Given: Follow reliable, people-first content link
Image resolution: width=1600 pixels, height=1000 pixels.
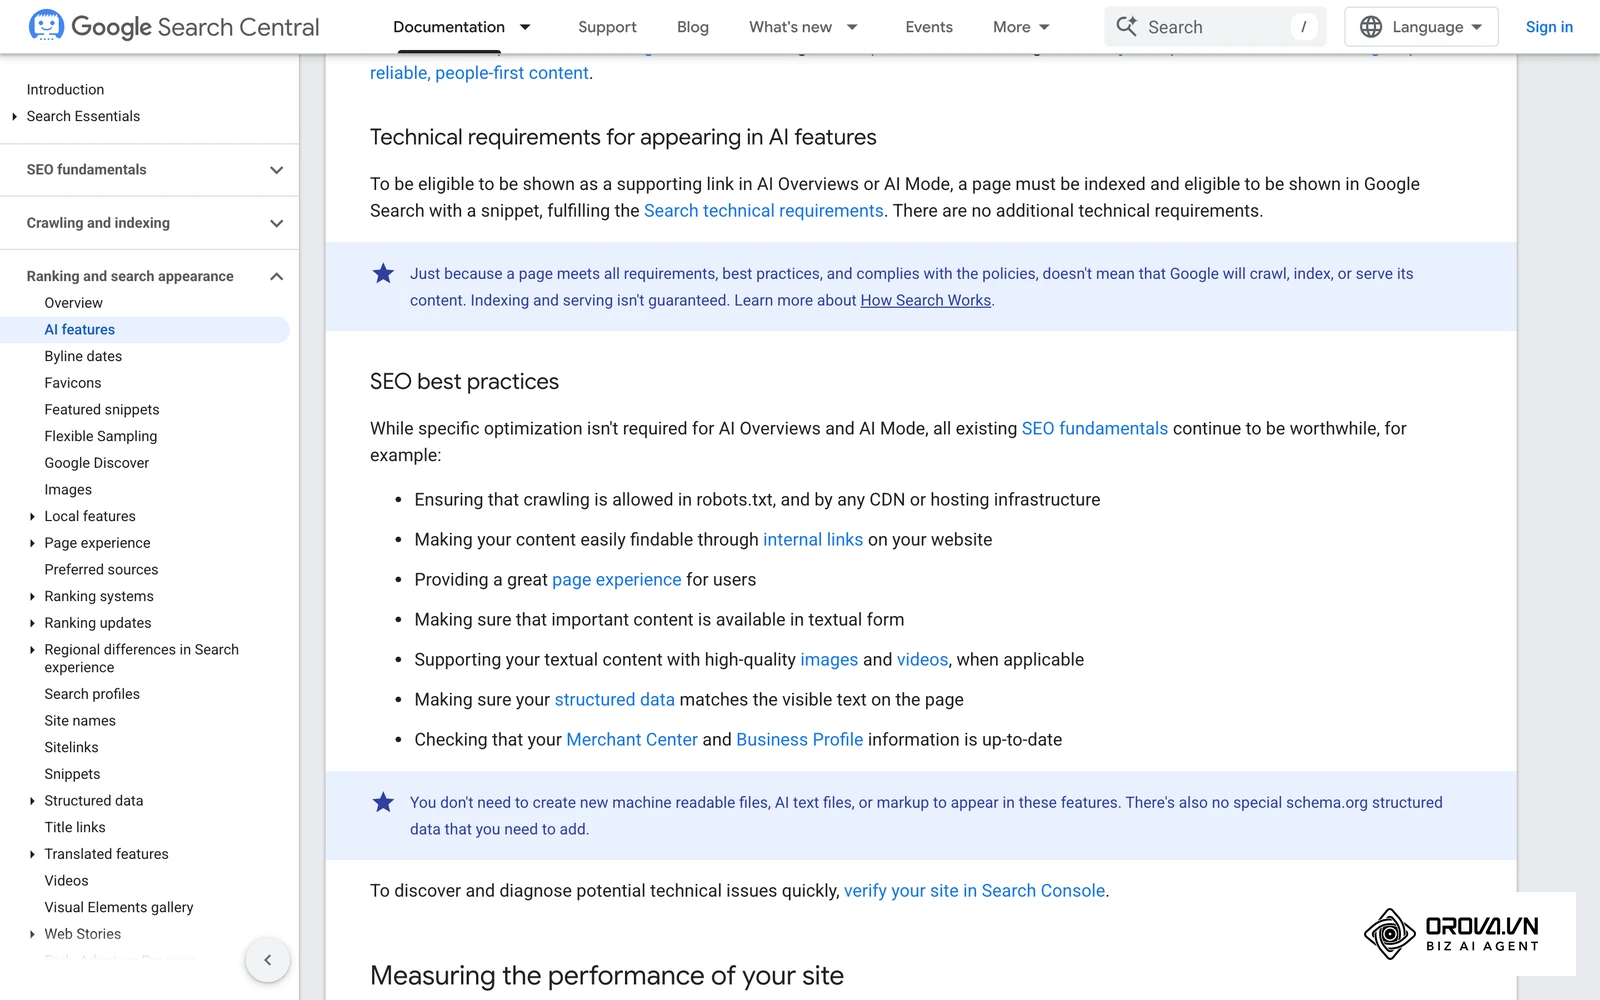Looking at the screenshot, I should 479,73.
